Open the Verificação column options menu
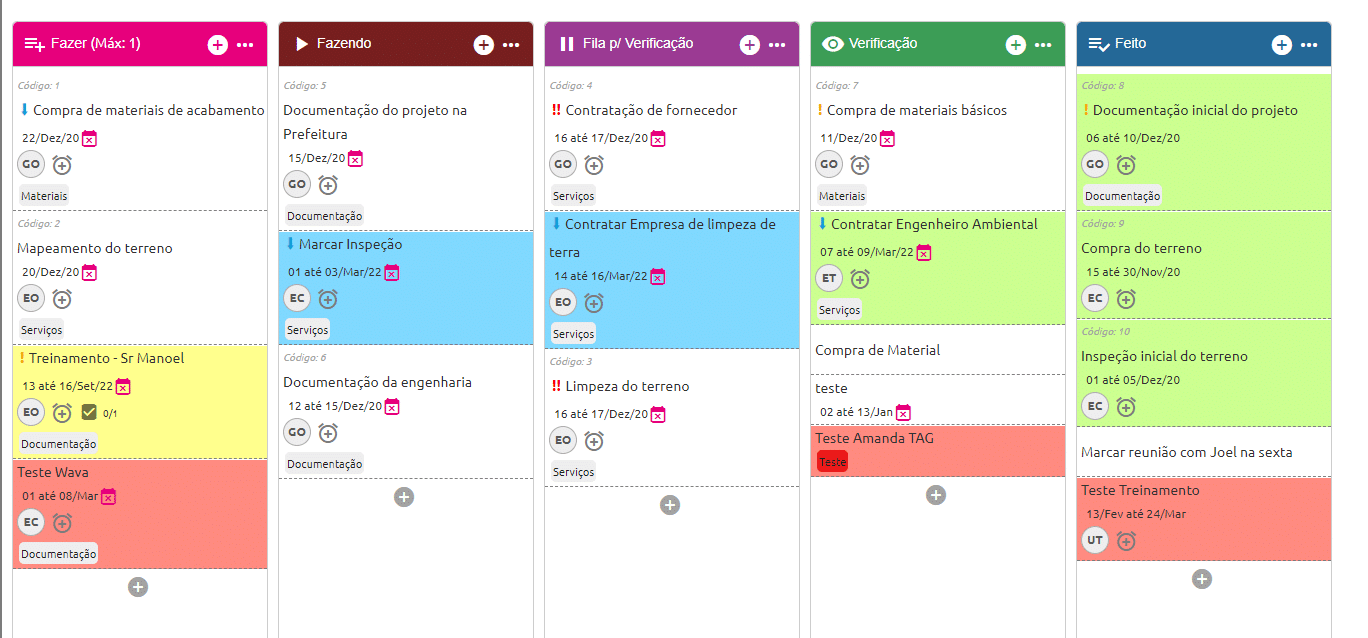The height and width of the screenshot is (638, 1368). pos(1043,44)
